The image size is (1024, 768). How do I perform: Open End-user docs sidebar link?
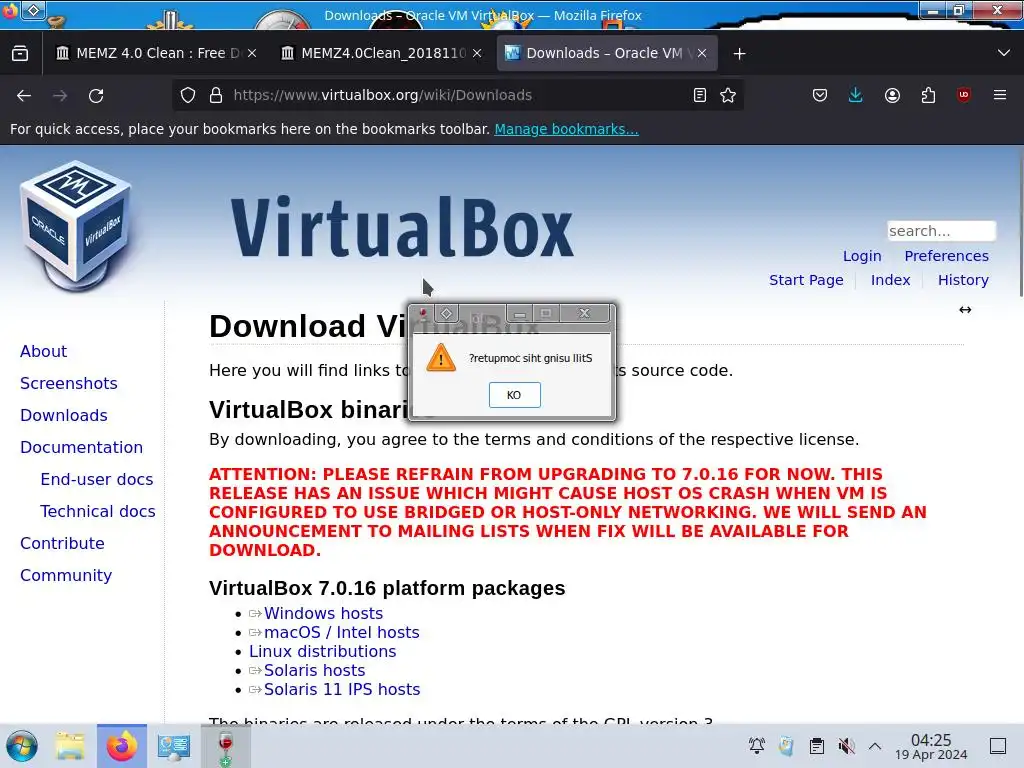click(x=97, y=479)
